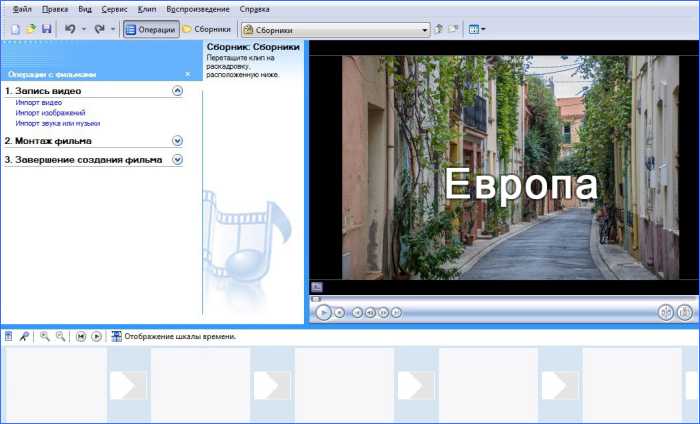Toggle the Сборники pane button
This screenshot has height=424, width=700.
point(207,30)
